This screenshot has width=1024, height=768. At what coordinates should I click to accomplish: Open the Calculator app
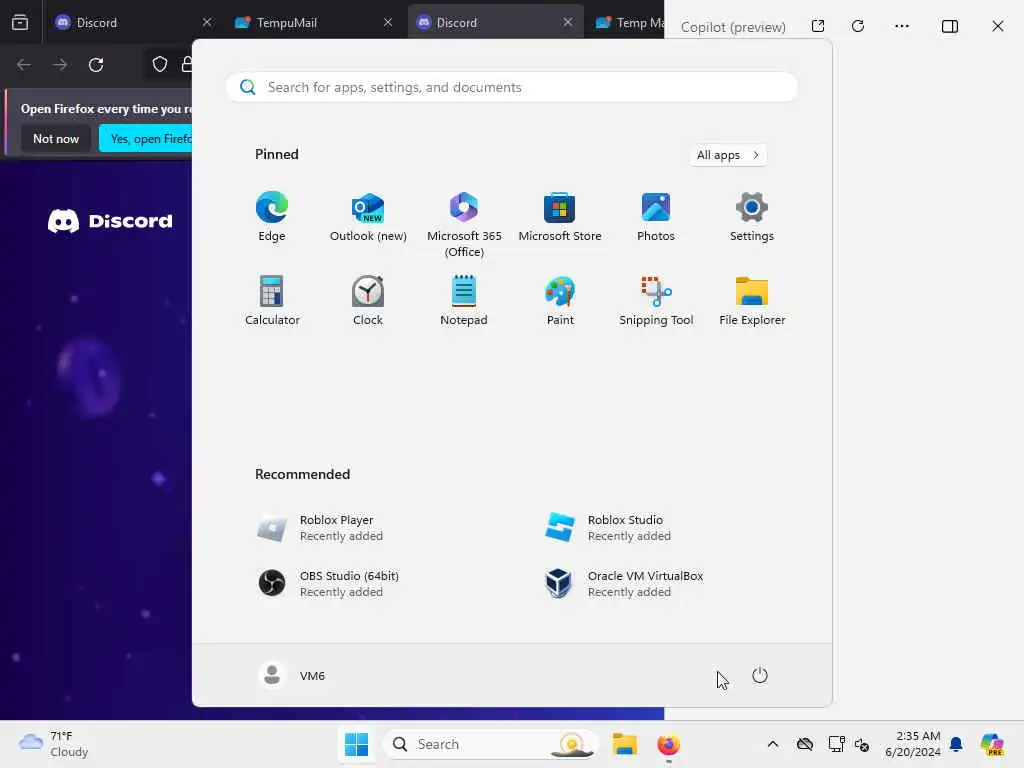(x=272, y=300)
